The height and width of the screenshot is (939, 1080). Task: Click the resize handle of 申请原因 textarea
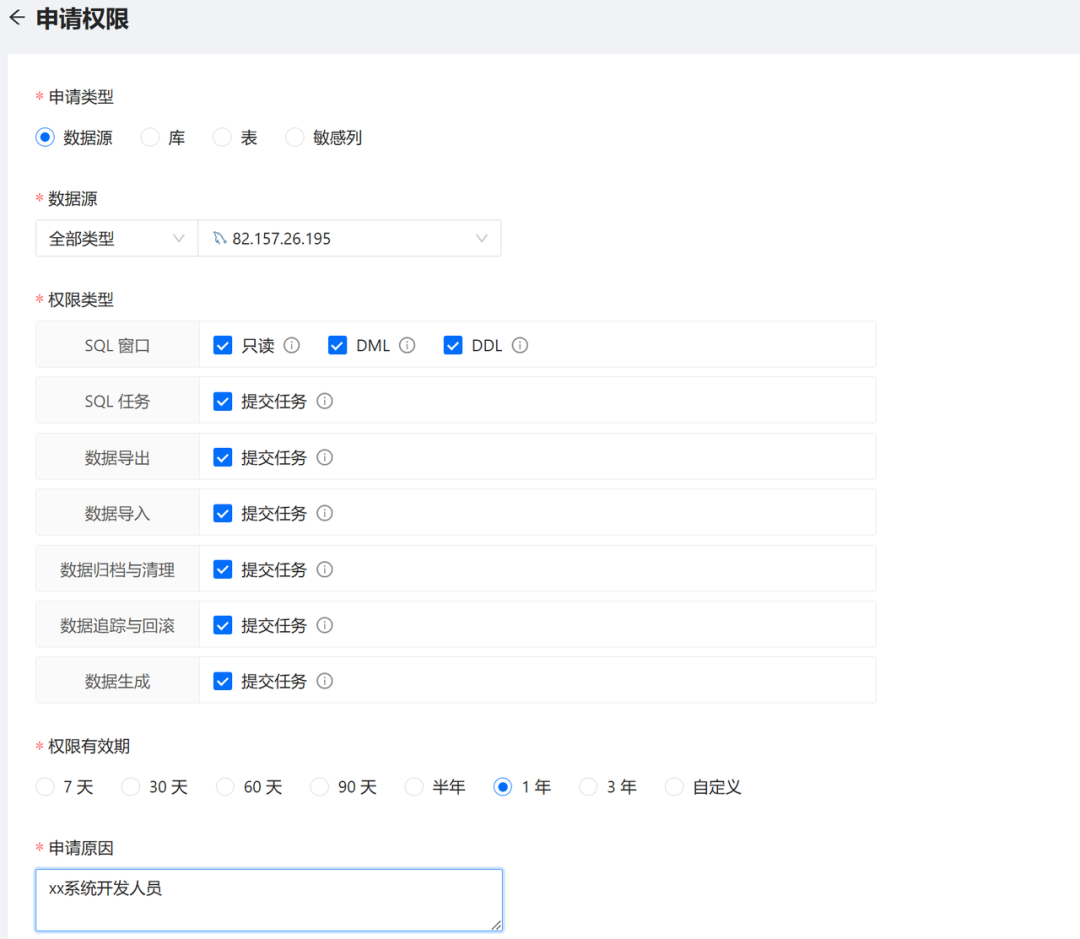coord(496,925)
